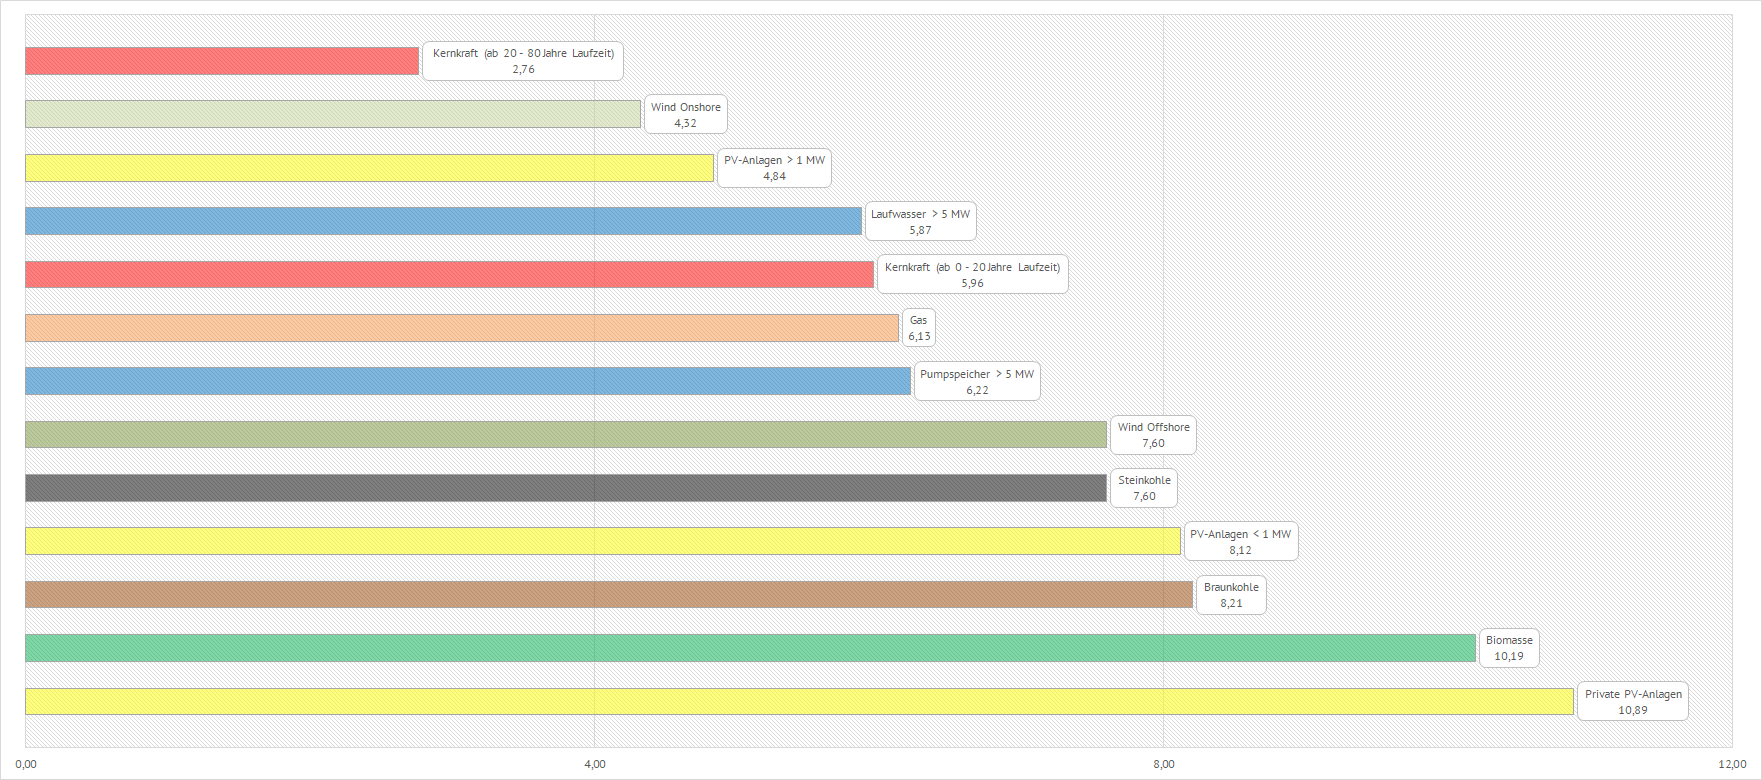Image resolution: width=1762 pixels, height=780 pixels.
Task: Select the Biomasse 10,19 label box
Action: click(x=1509, y=648)
